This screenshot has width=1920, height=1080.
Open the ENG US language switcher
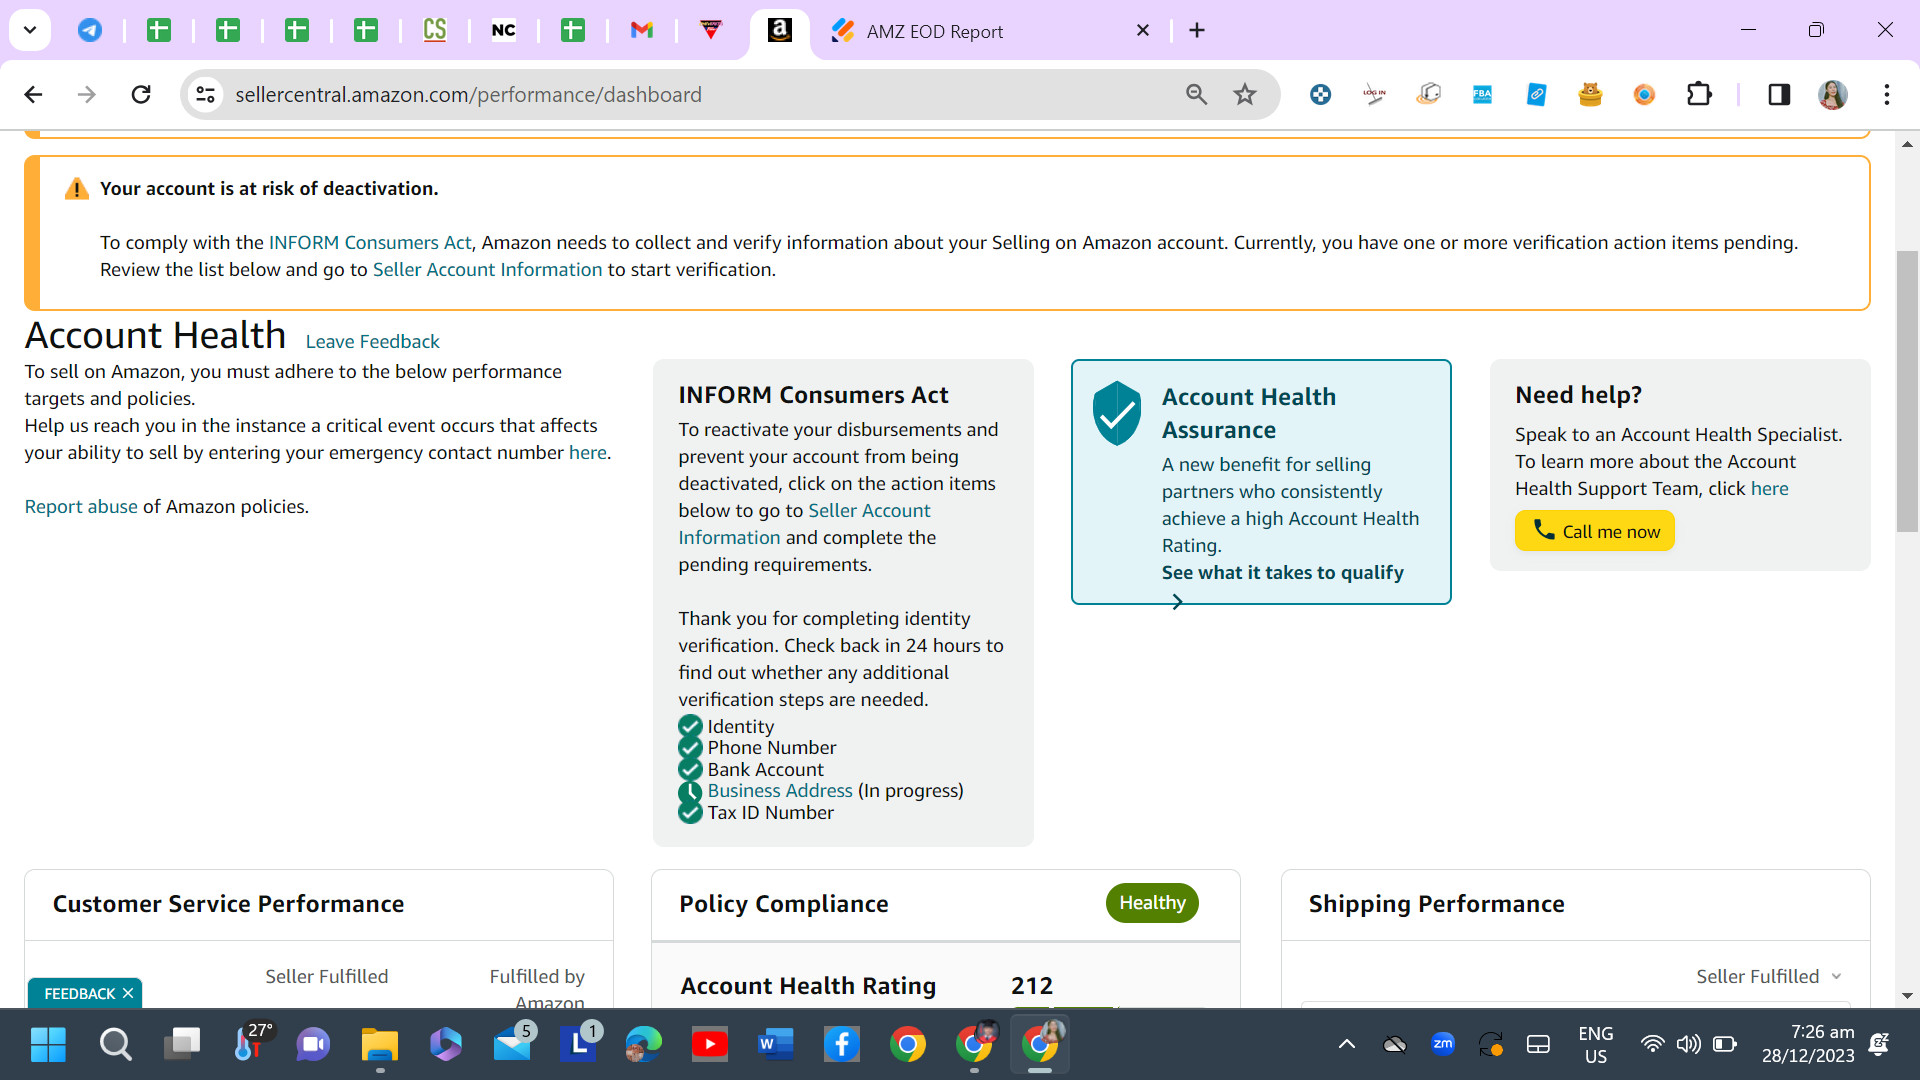[x=1596, y=1045]
